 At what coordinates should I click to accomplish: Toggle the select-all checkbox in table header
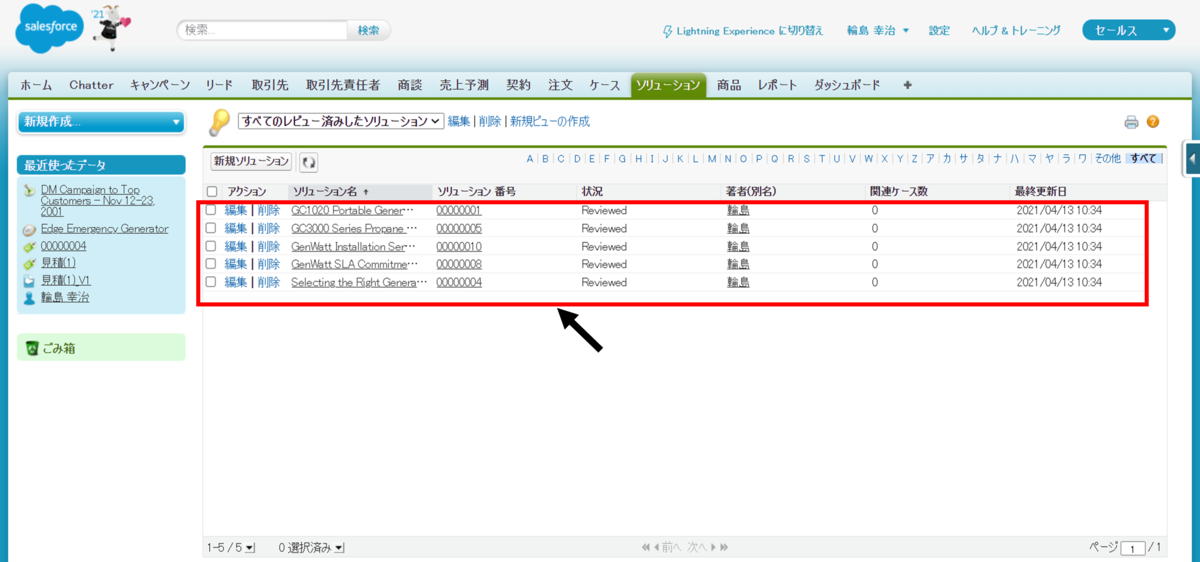(x=211, y=191)
